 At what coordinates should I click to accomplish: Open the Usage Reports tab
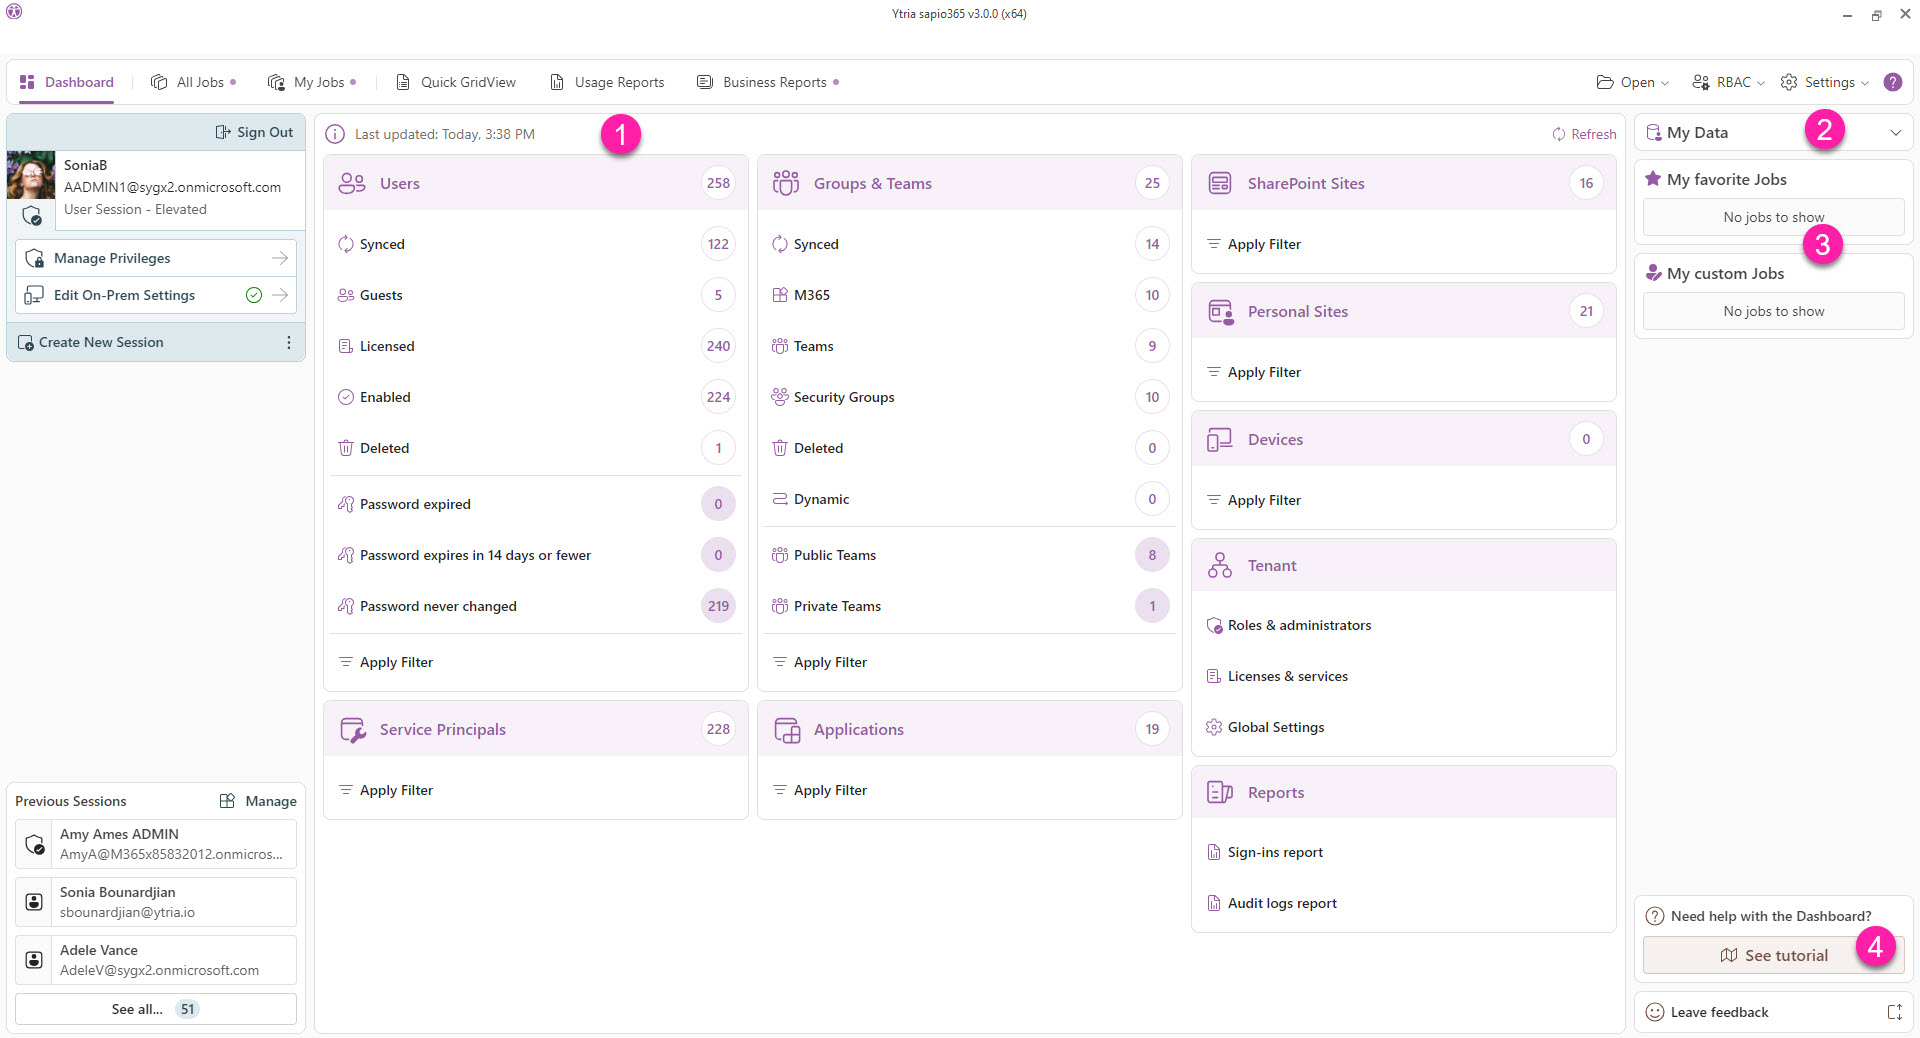607,82
